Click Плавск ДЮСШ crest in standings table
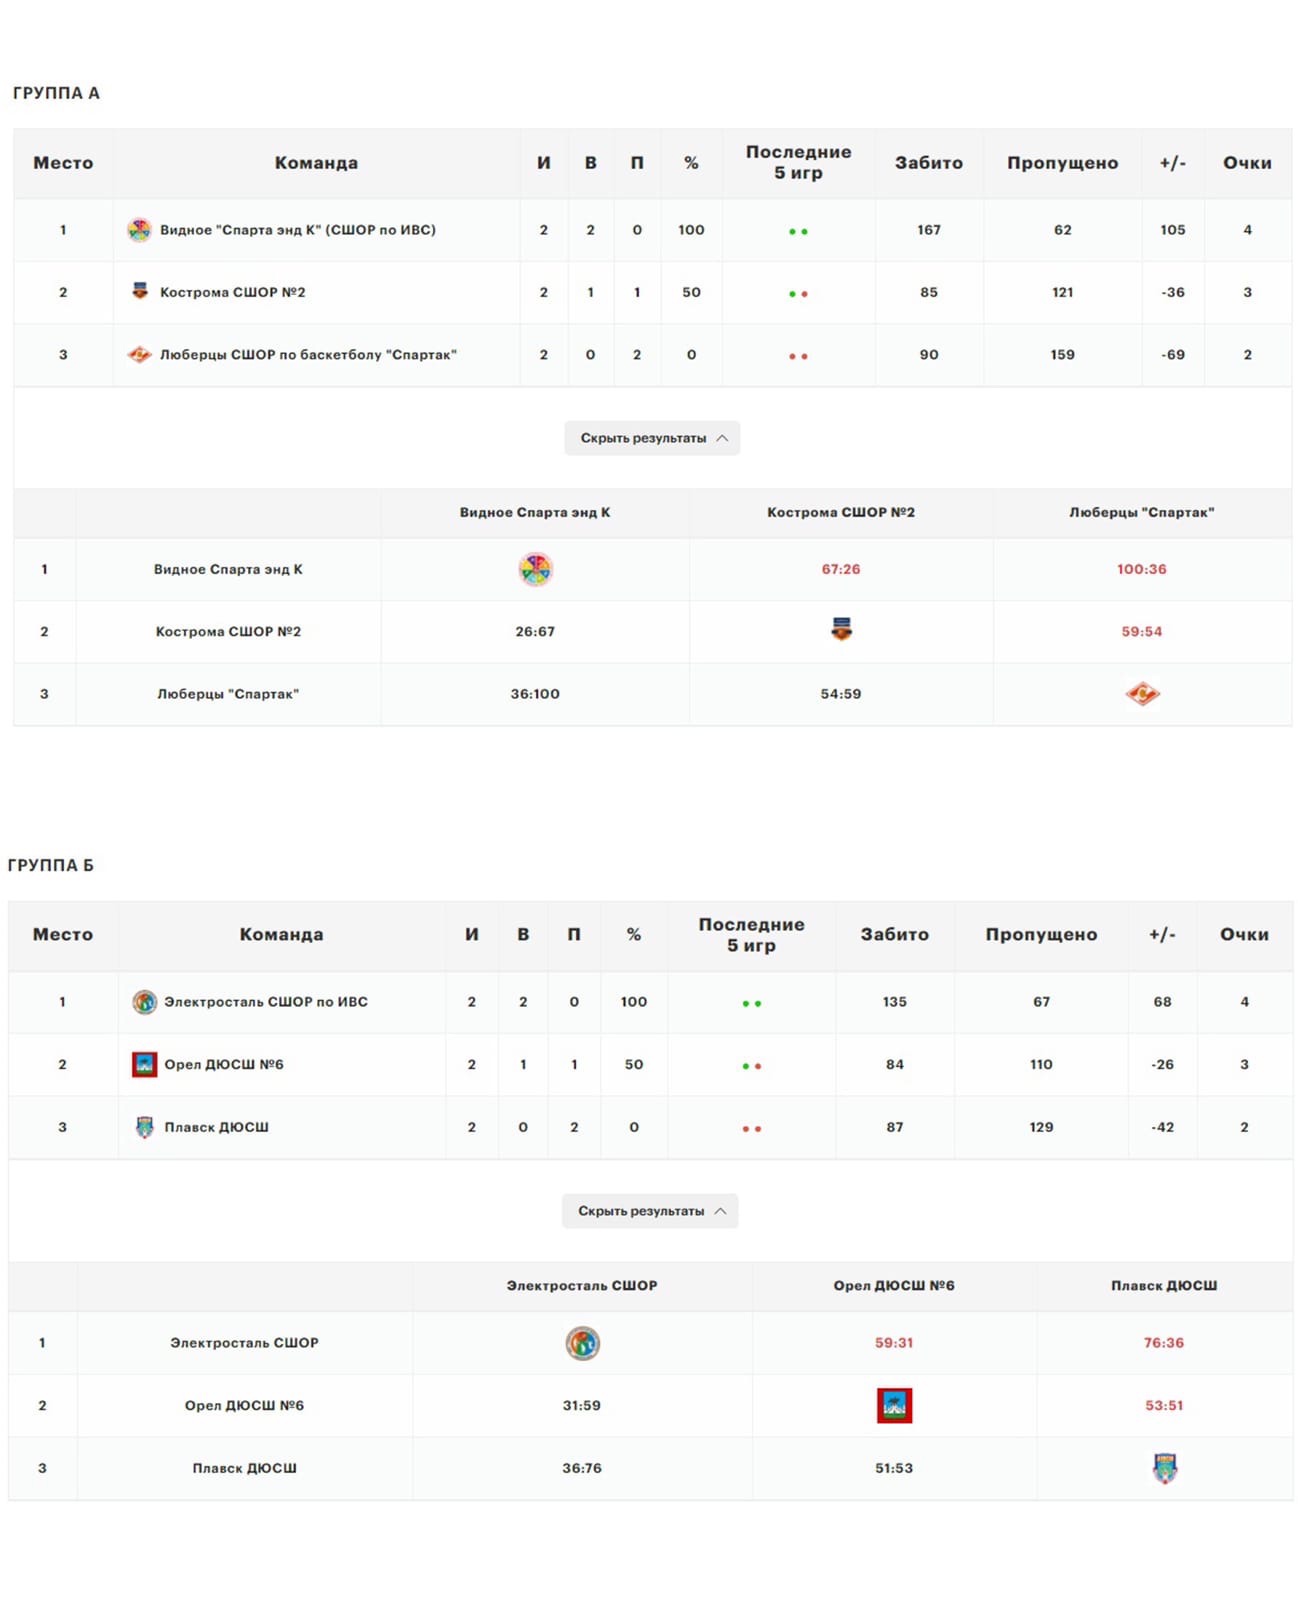 [x=145, y=1127]
